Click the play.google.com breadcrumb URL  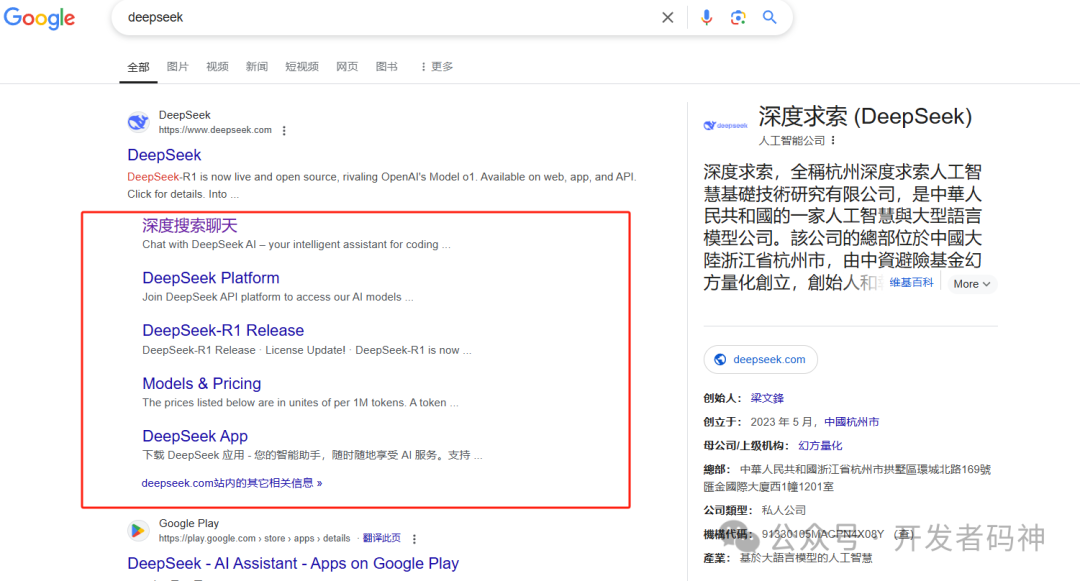click(x=254, y=538)
